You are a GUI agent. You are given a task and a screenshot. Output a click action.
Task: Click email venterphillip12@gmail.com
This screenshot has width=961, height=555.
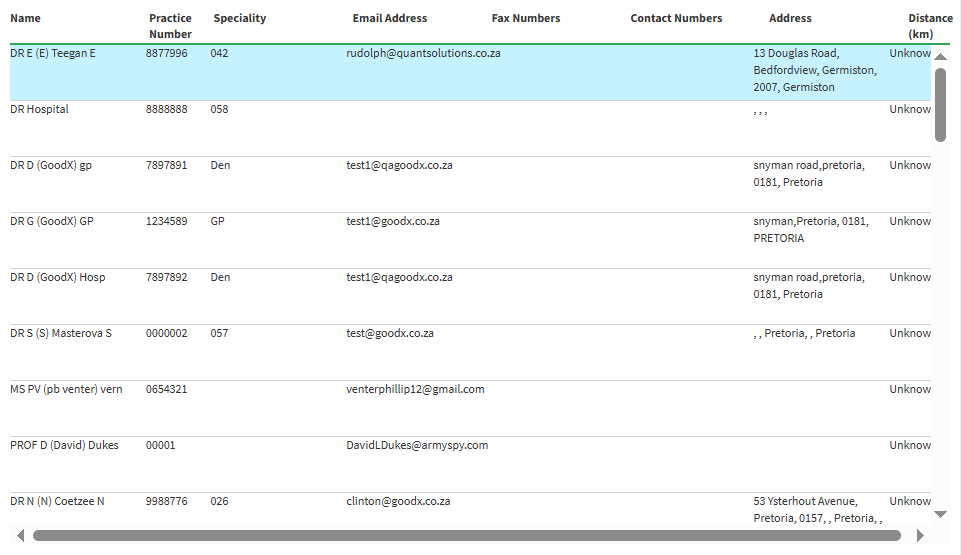click(415, 389)
